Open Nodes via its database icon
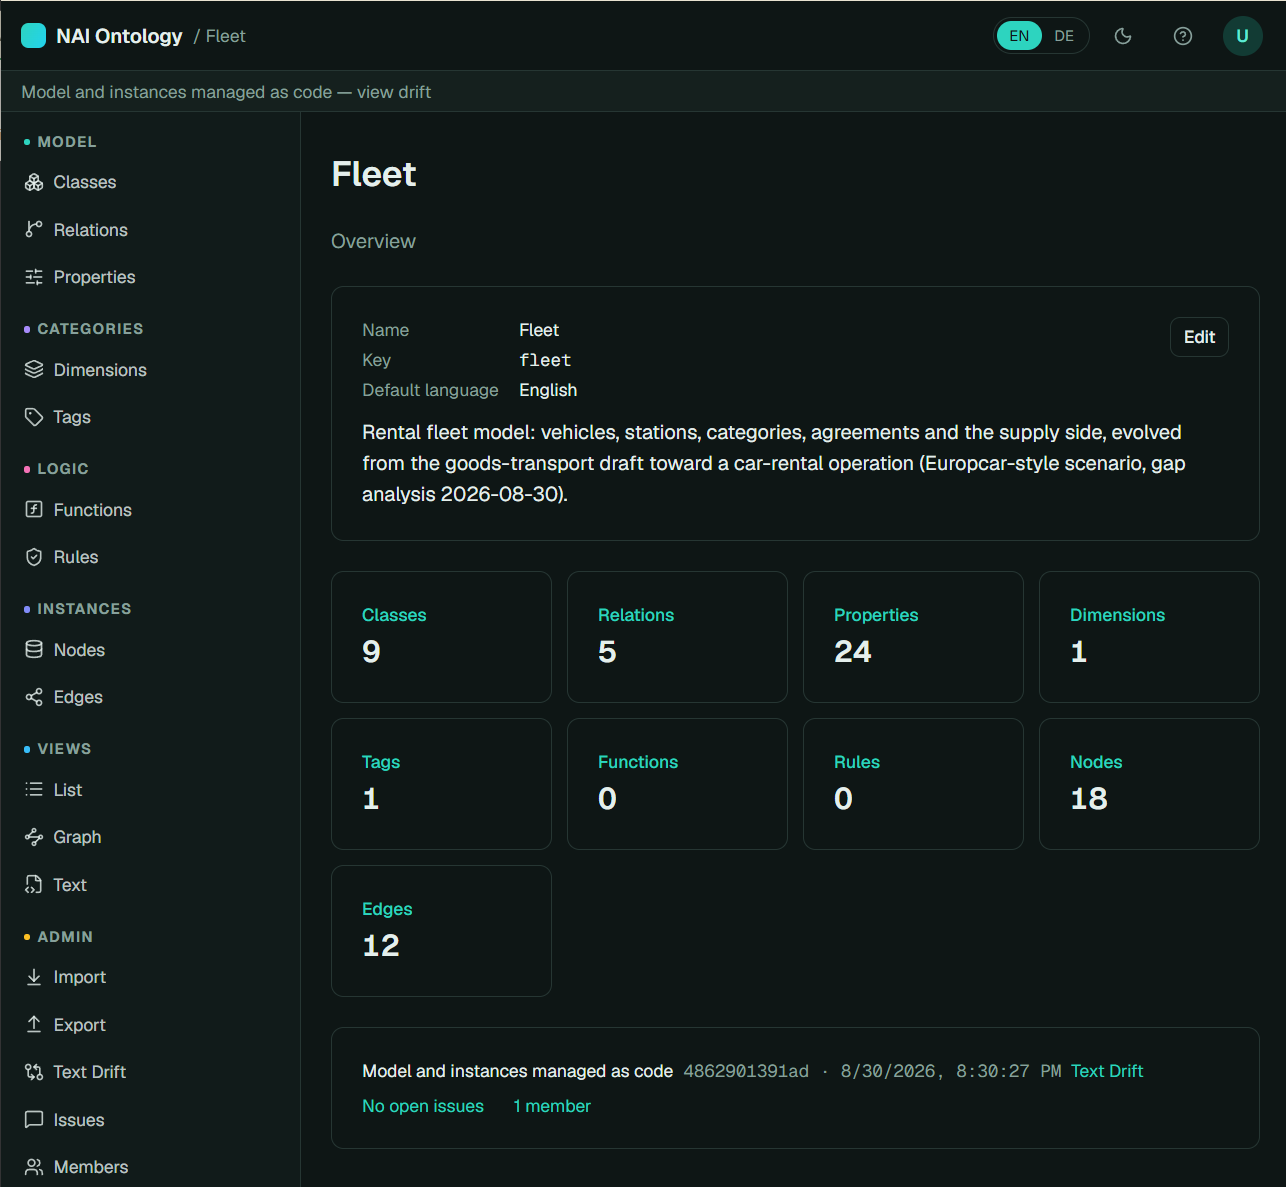The width and height of the screenshot is (1286, 1187). coord(34,650)
